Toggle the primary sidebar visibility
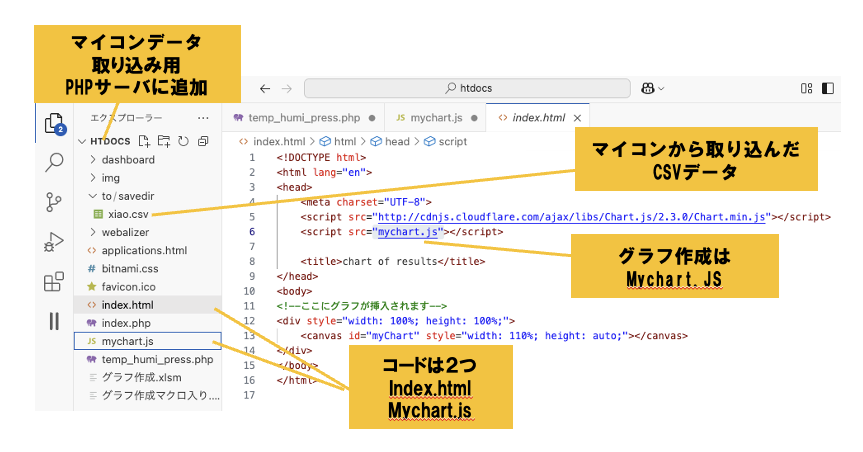 (x=828, y=88)
